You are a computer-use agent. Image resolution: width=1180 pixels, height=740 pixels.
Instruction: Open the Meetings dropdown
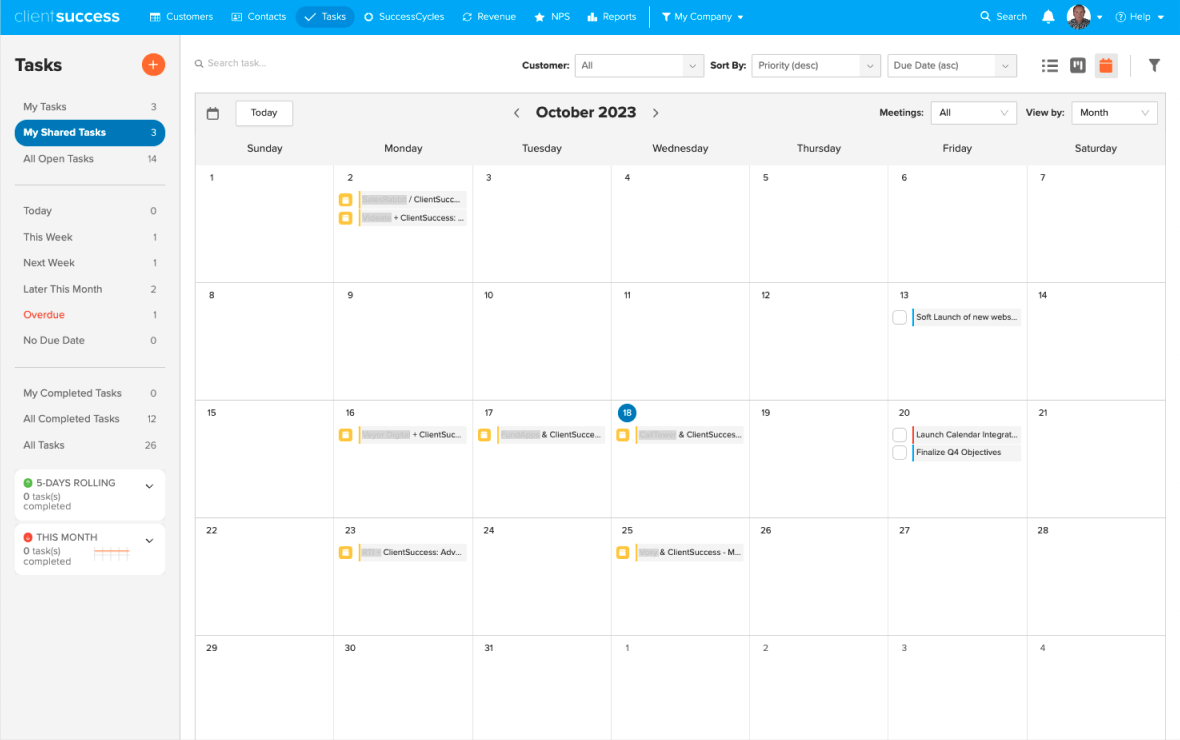(x=973, y=113)
